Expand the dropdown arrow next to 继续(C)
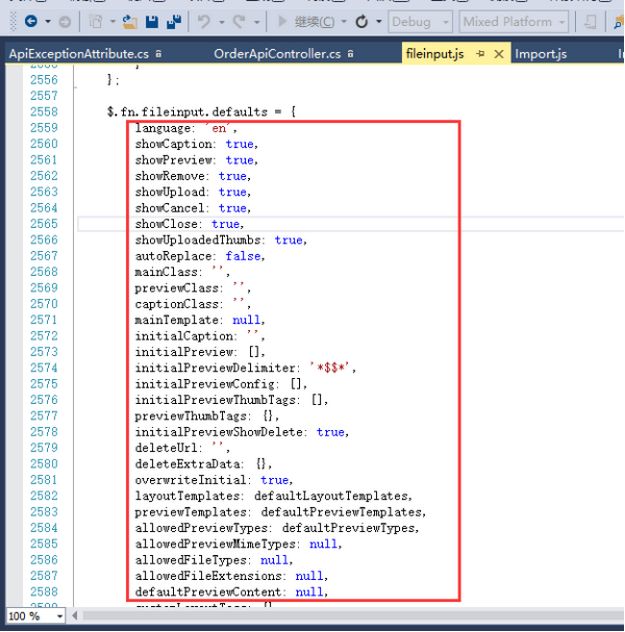625x632 pixels. [x=344, y=22]
